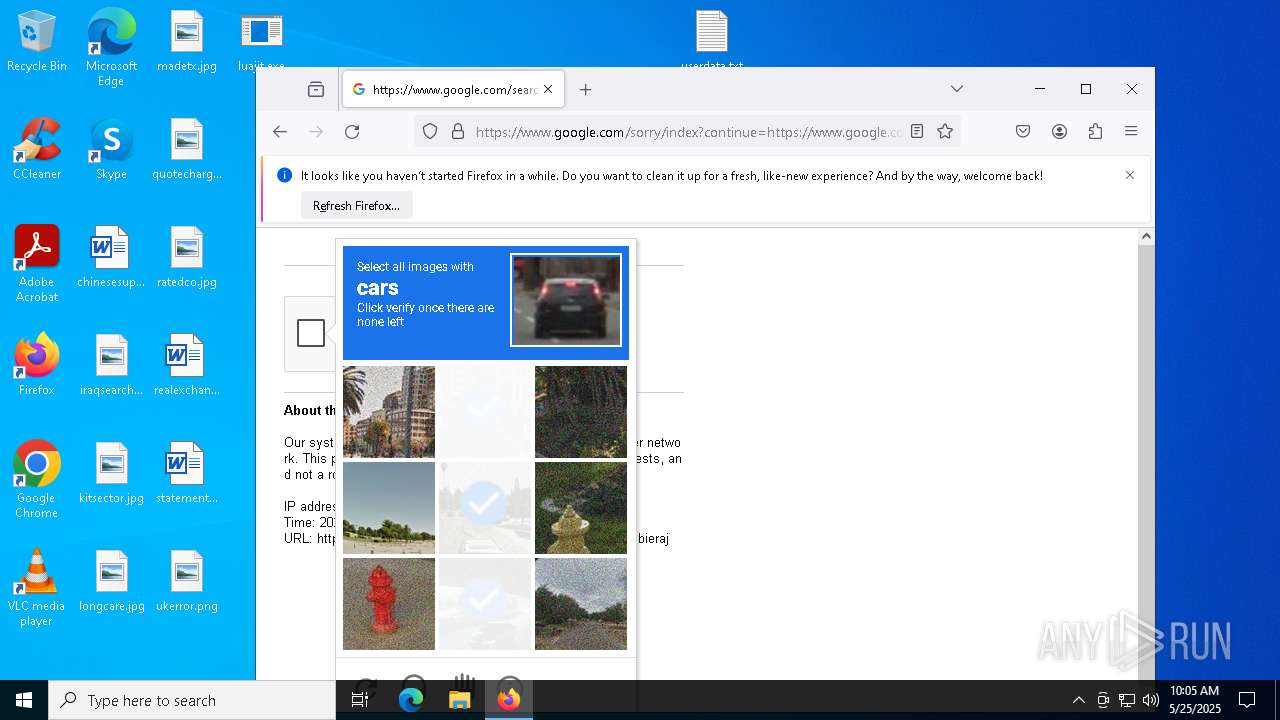Select the quotecharg image file on desktop

187,150
